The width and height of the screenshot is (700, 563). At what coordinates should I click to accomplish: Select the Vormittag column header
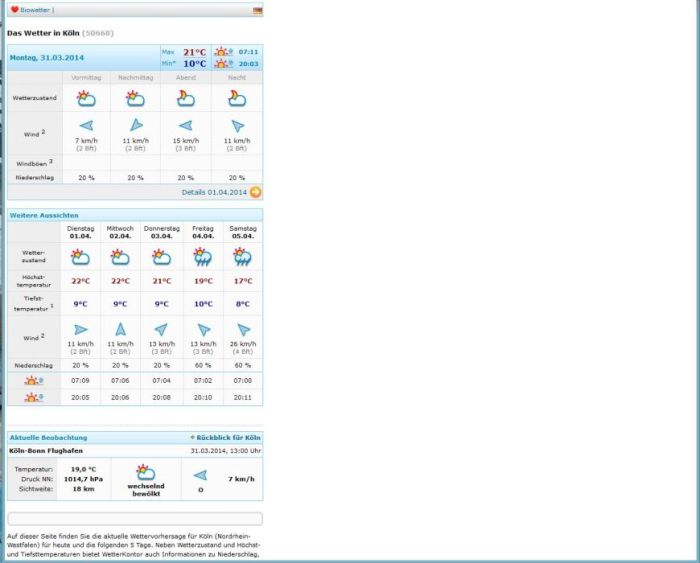[86, 78]
